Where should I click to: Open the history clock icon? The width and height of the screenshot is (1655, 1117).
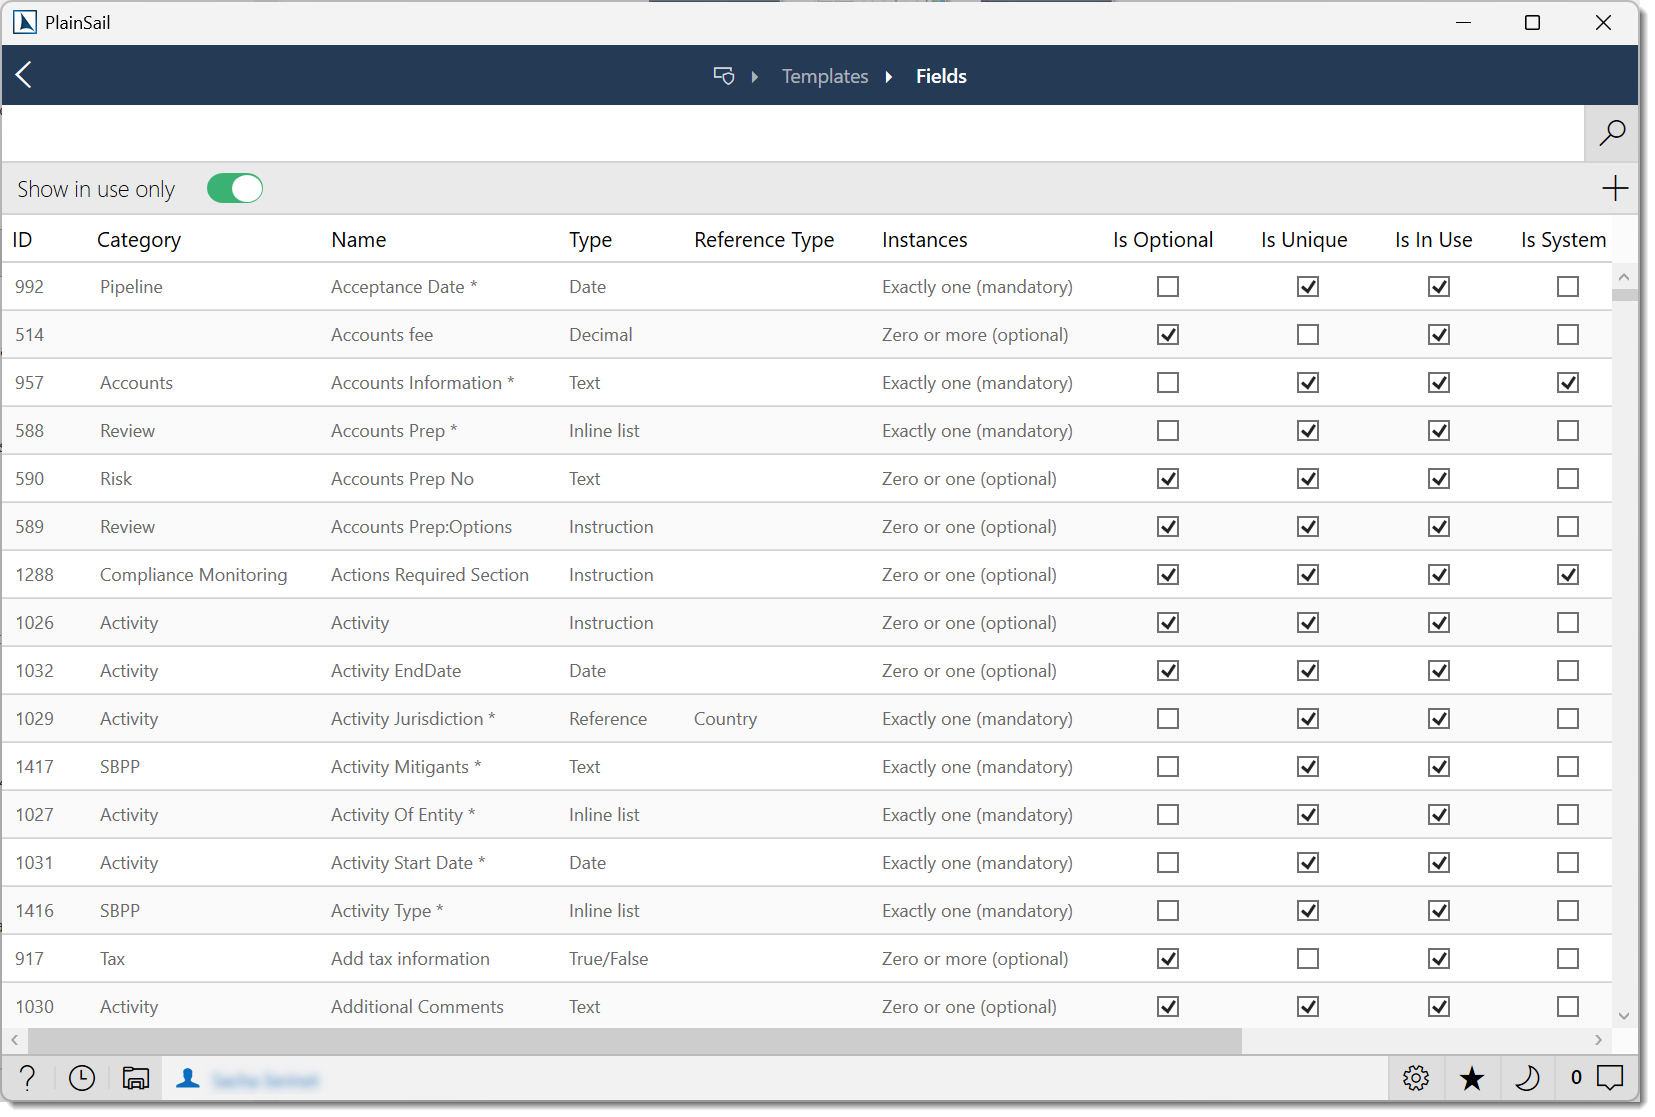tap(82, 1078)
